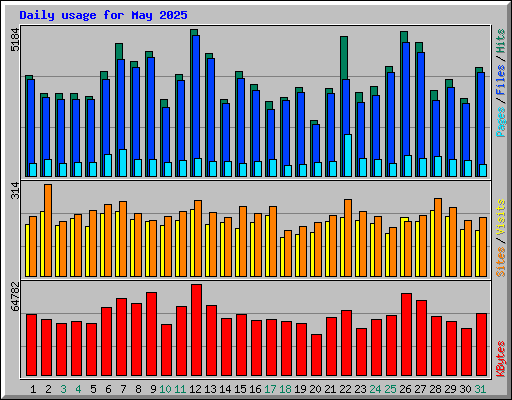The image size is (512, 400).
Task: Click day label 1 on the axis
Action: tap(33, 389)
